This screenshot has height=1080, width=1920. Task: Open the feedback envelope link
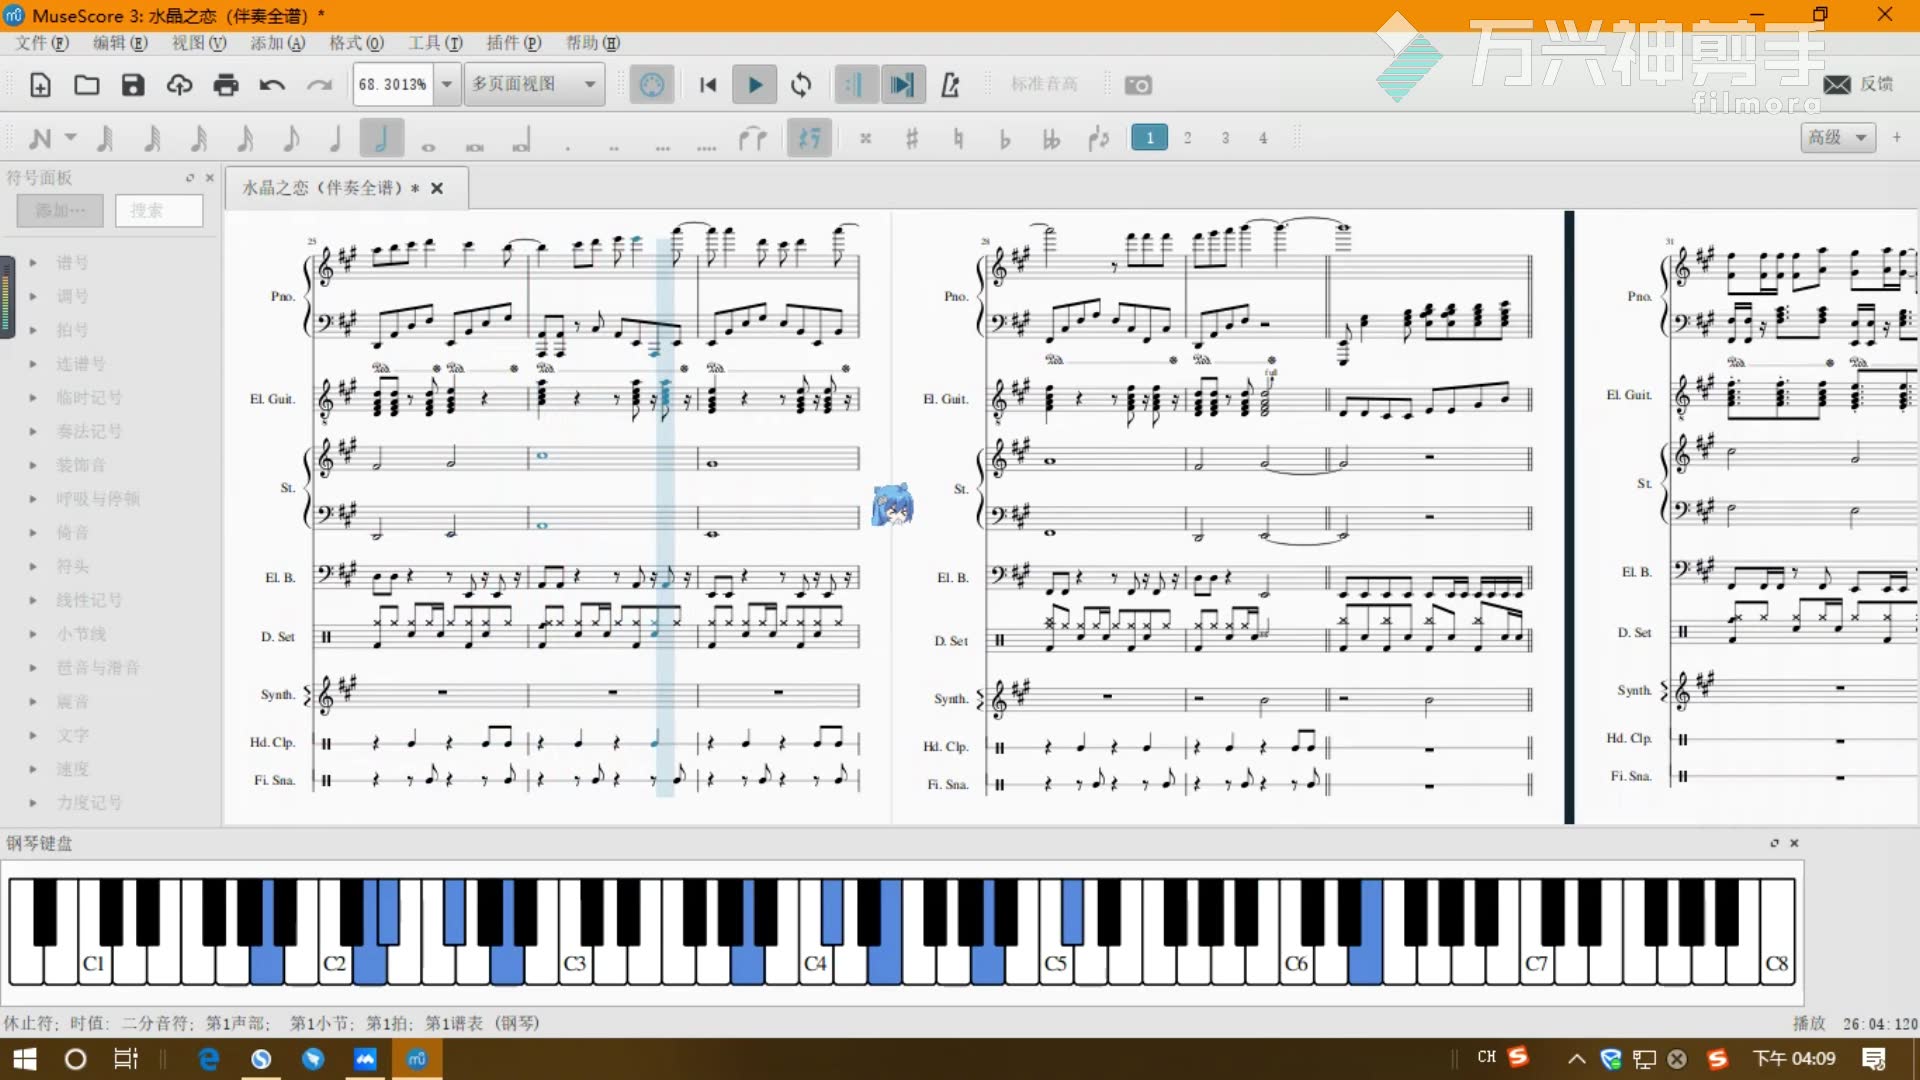pos(1837,84)
